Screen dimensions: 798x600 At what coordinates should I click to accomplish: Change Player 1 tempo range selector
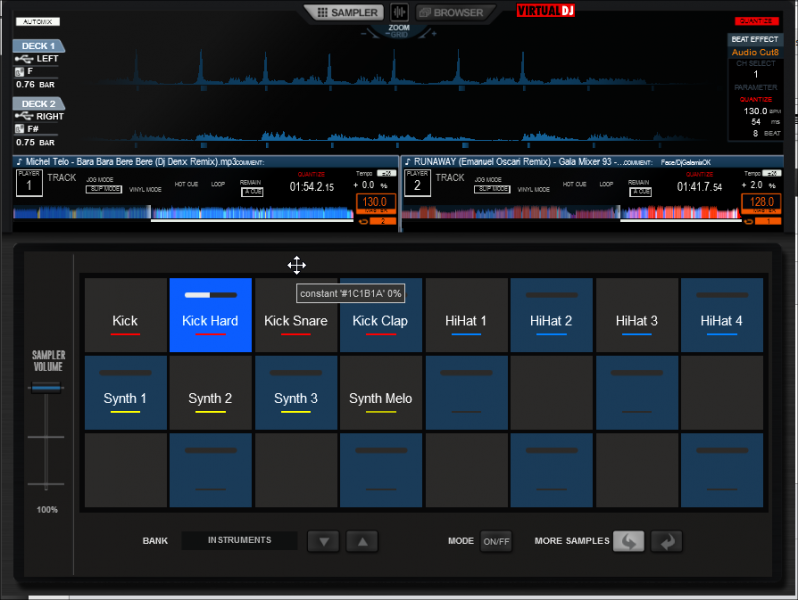click(387, 173)
